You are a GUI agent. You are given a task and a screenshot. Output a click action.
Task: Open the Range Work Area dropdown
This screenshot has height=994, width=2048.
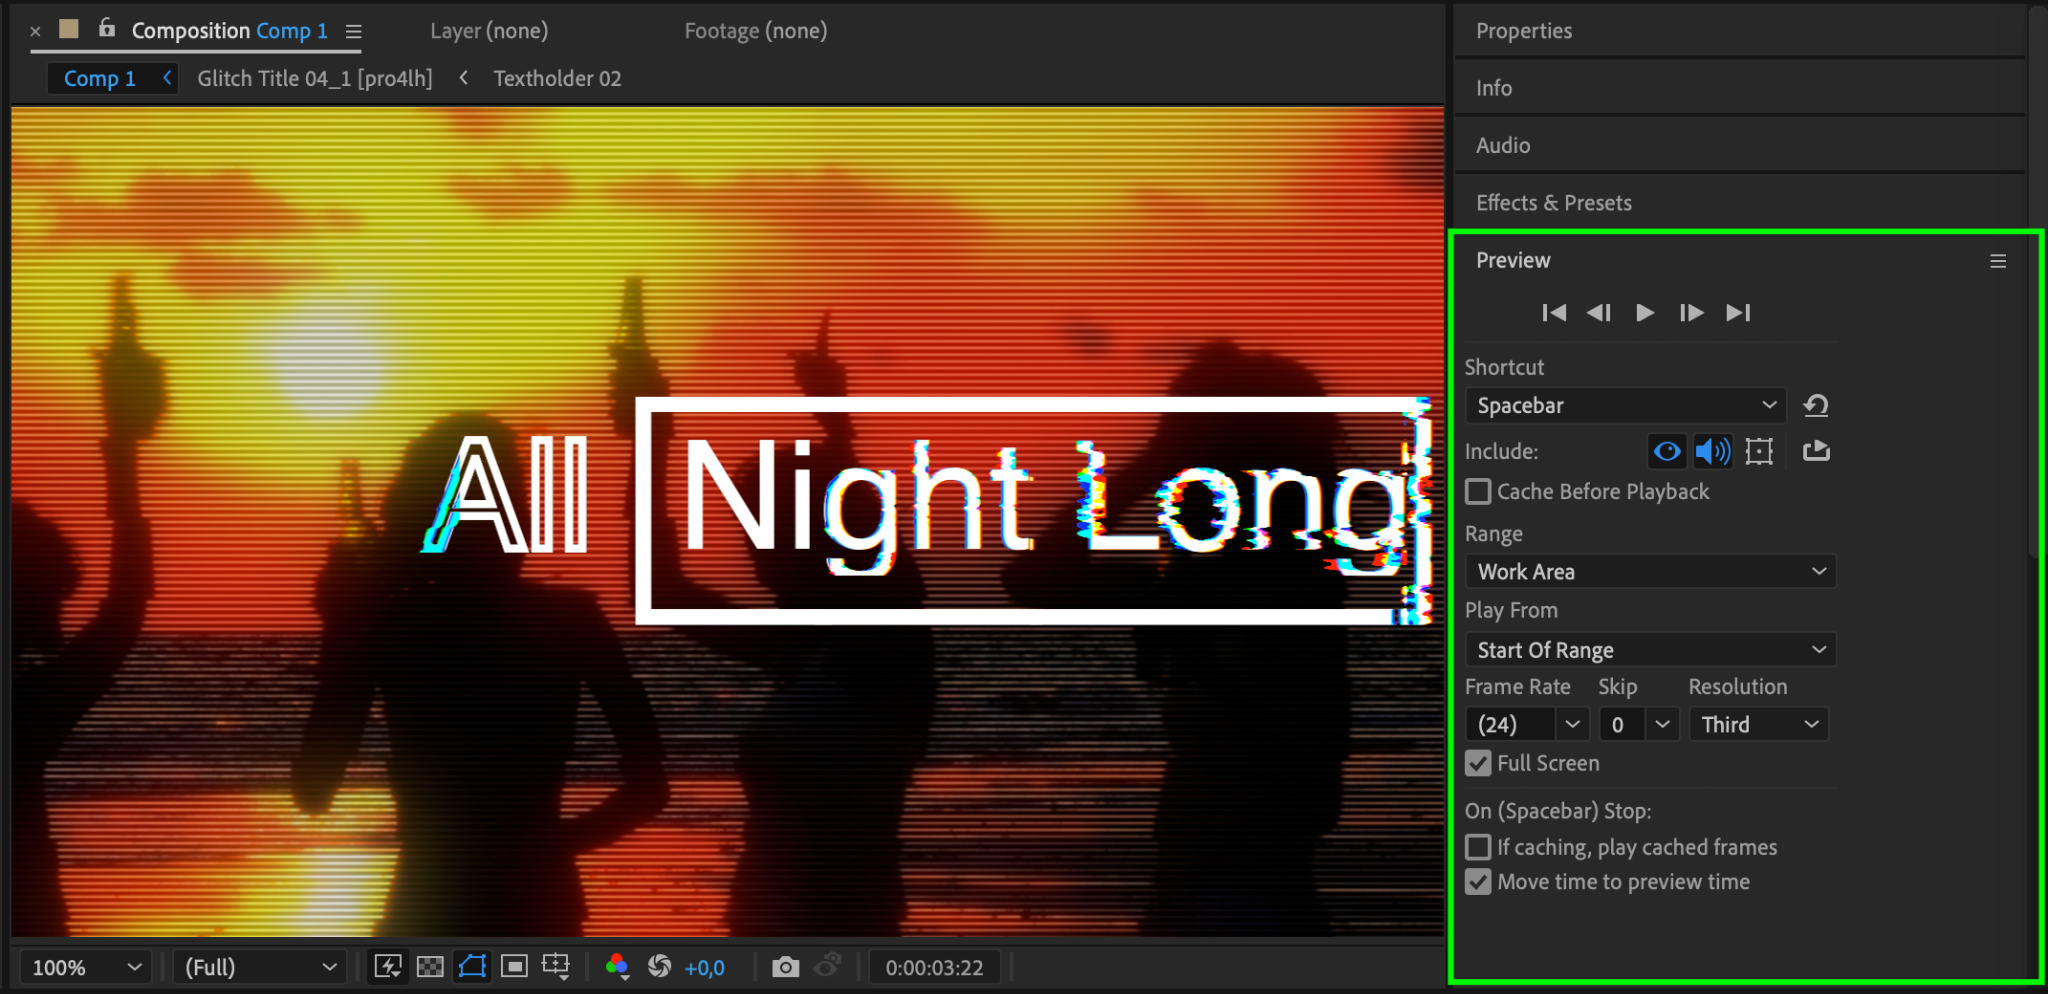[x=1651, y=572]
